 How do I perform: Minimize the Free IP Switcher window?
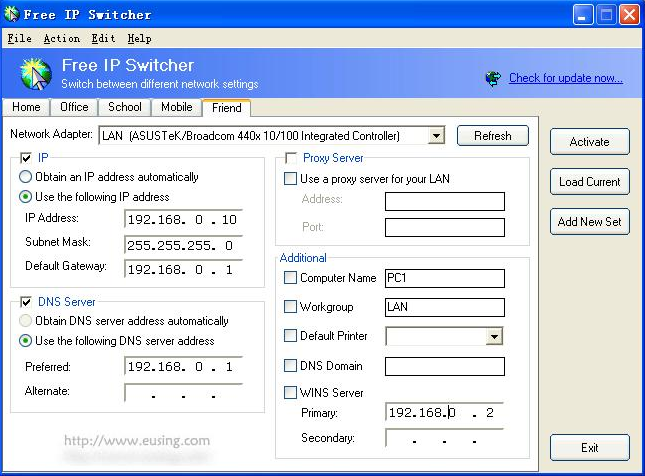[583, 15]
